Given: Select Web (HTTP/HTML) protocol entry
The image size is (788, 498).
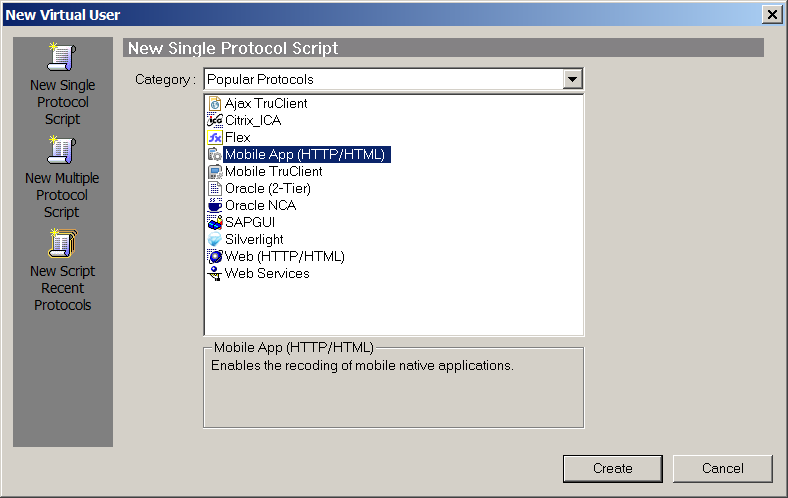Looking at the screenshot, I should pyautogui.click(x=284, y=257).
